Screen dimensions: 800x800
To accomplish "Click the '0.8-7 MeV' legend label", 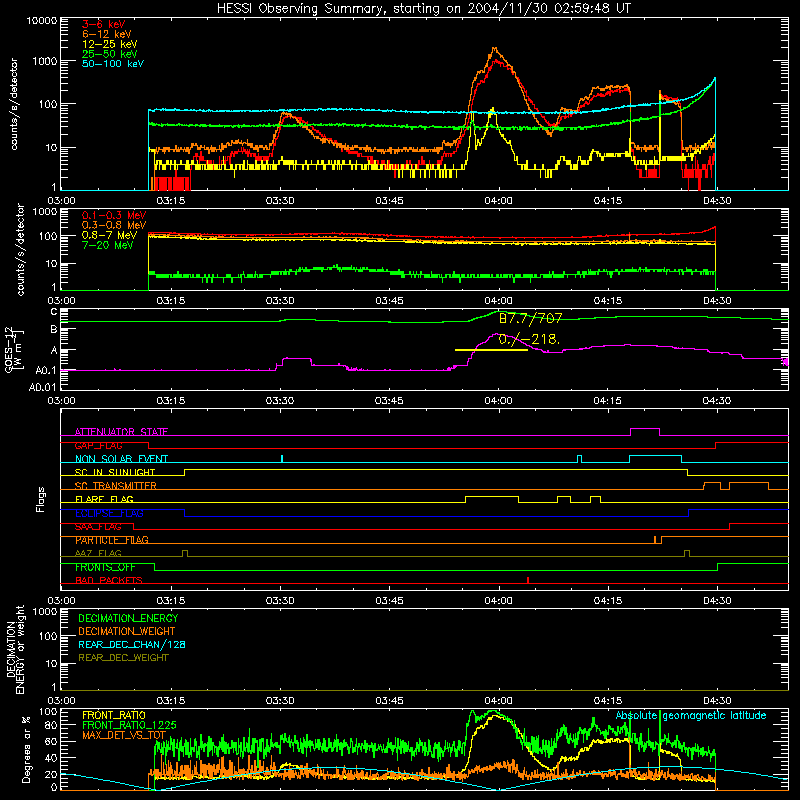I will [x=109, y=235].
